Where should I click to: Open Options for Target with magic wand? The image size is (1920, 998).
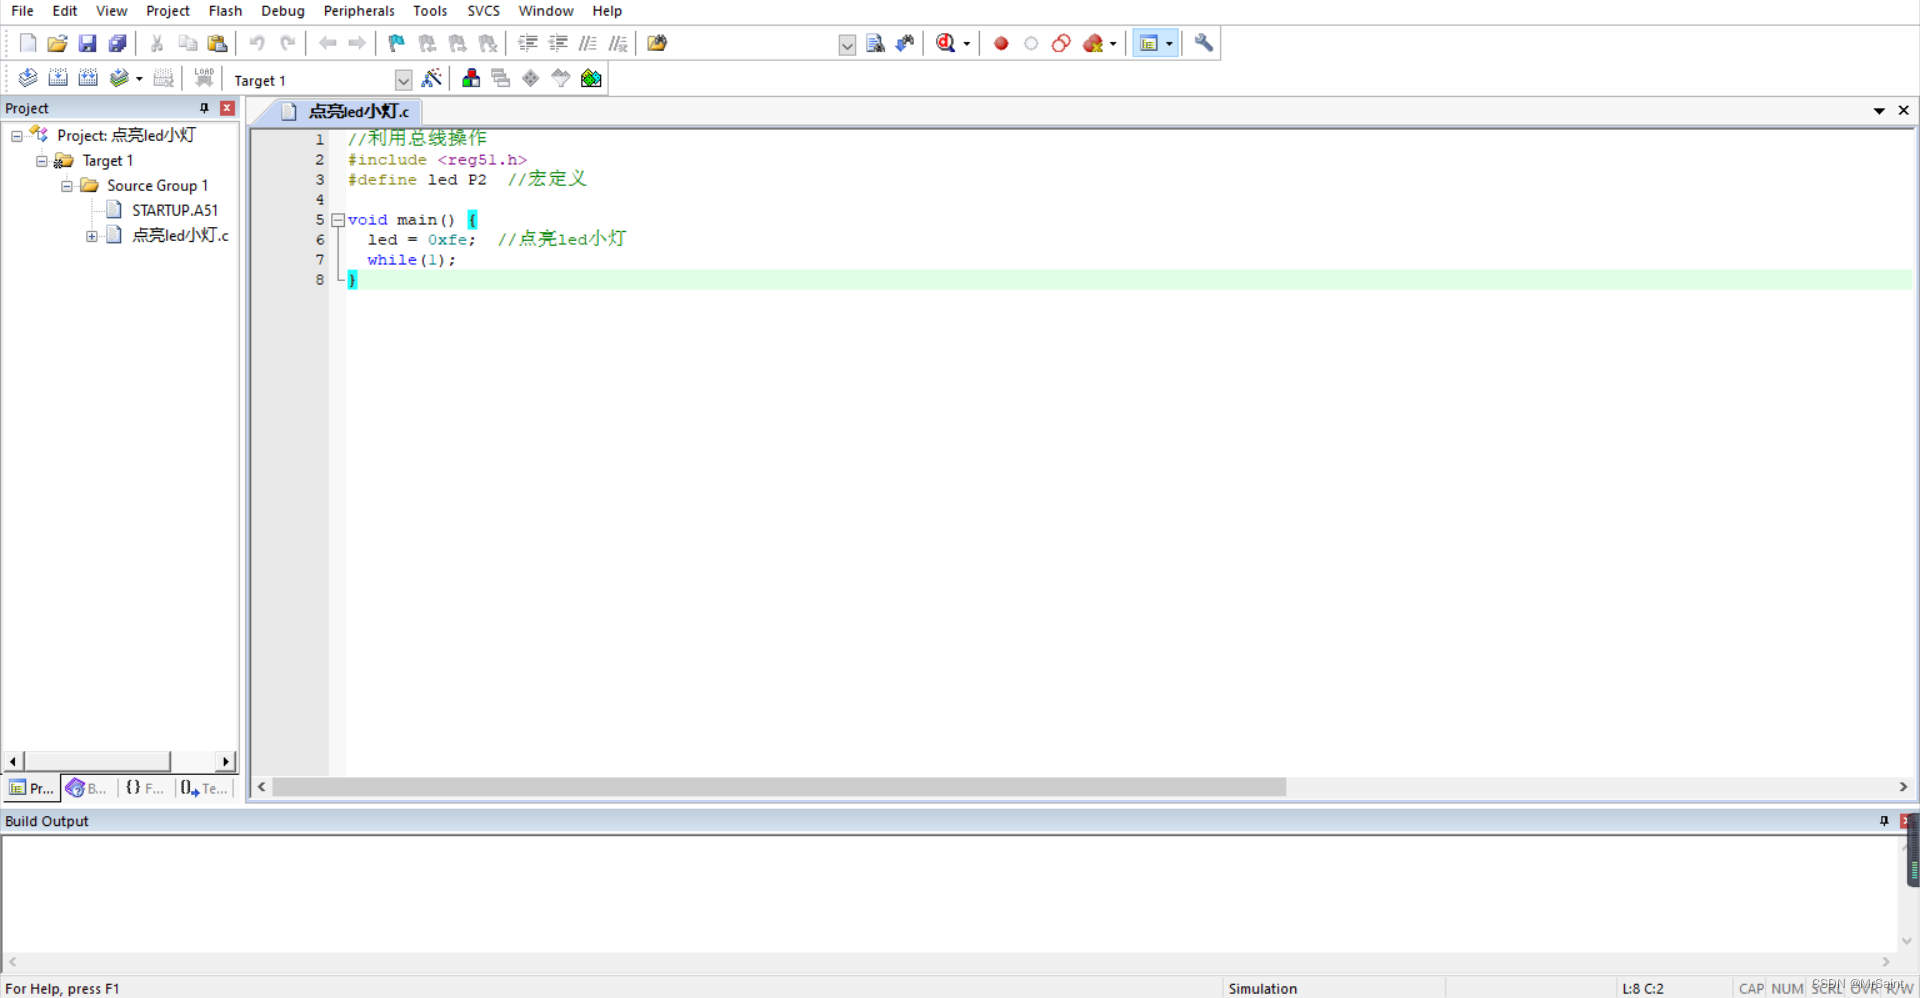pyautogui.click(x=432, y=78)
